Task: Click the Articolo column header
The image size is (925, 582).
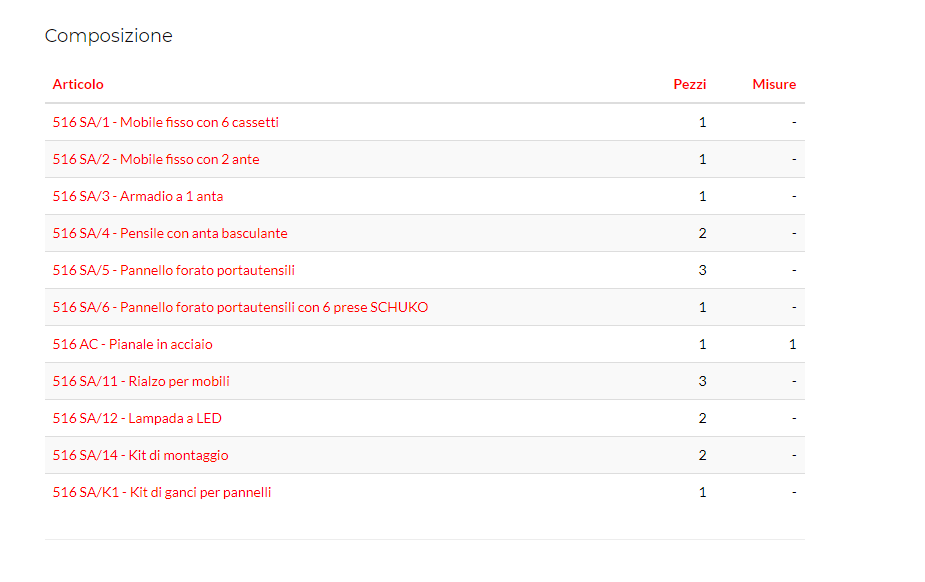Action: [78, 84]
